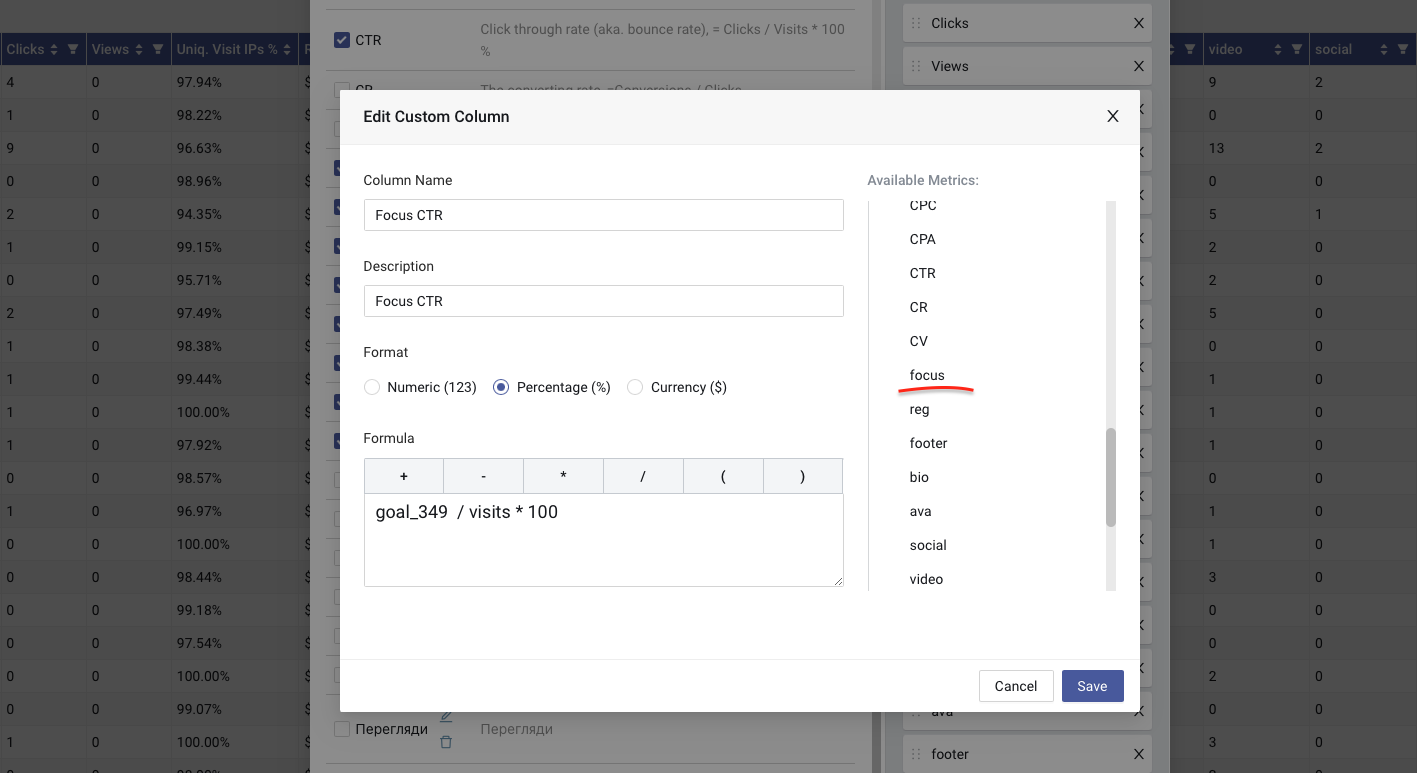
Task: Select the Currency ($) format
Action: click(635, 387)
